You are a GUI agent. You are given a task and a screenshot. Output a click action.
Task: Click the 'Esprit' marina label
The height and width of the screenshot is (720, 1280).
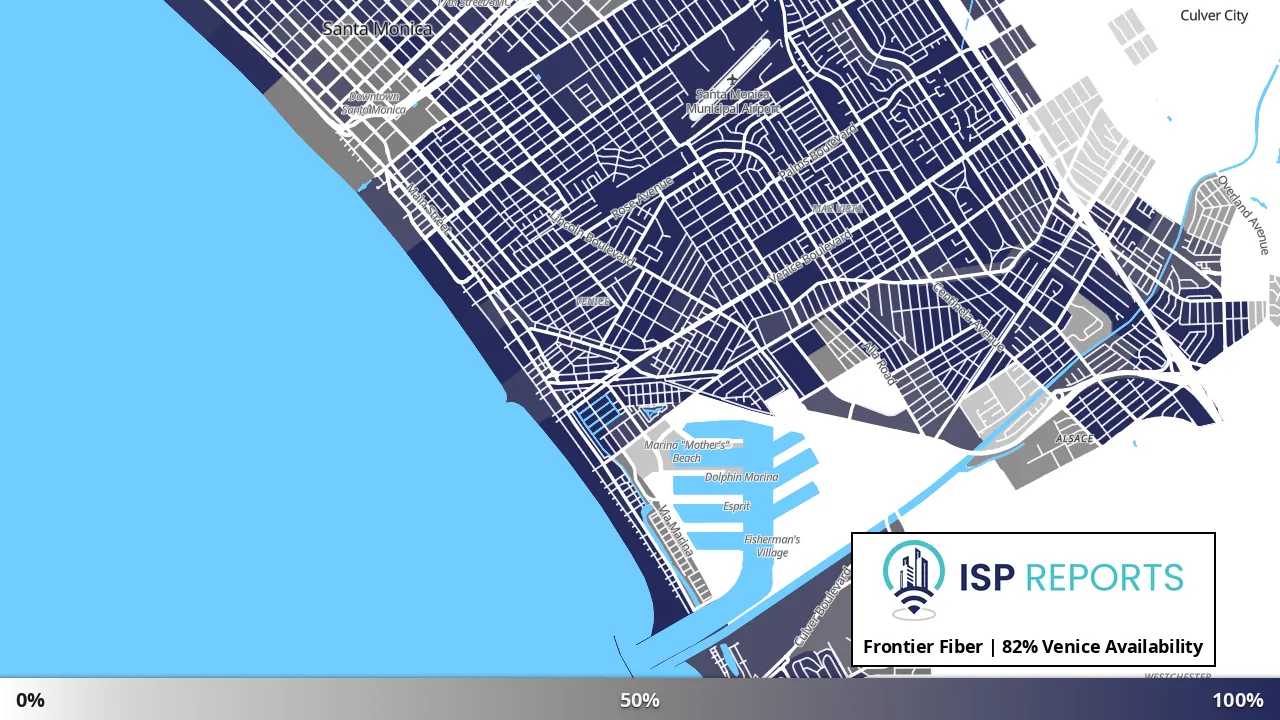click(736, 506)
